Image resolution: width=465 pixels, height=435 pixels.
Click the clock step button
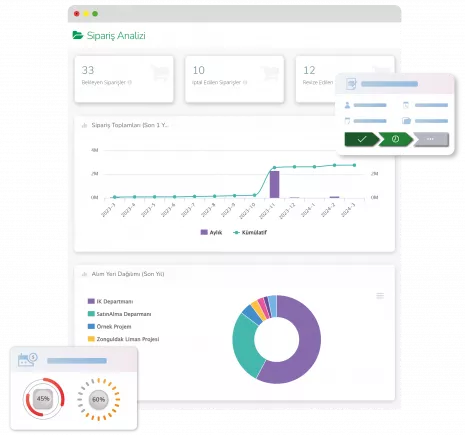[396, 139]
